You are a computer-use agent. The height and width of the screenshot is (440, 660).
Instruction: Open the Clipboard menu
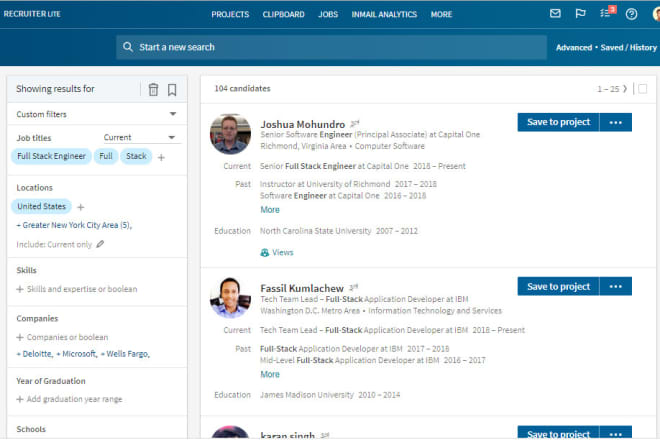click(x=283, y=14)
